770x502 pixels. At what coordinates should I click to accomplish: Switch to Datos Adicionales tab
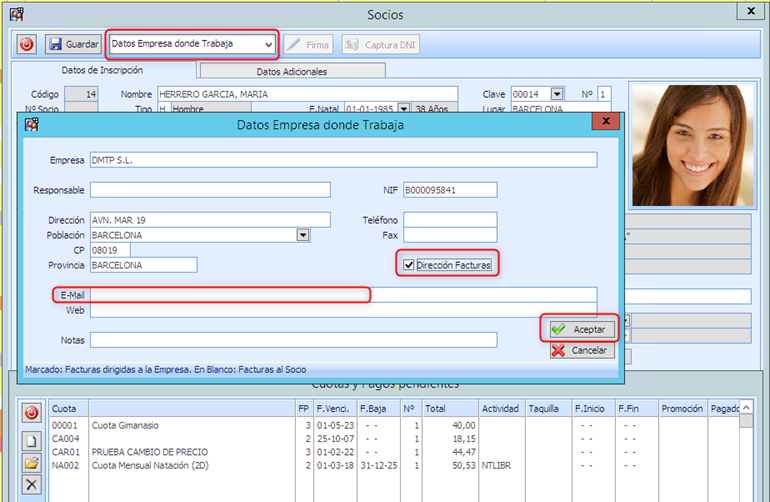coord(291,71)
